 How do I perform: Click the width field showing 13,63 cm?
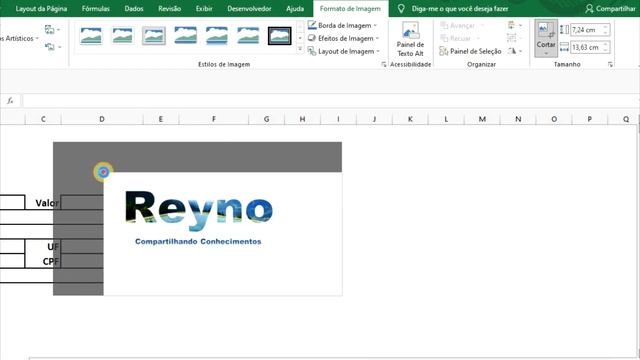tap(586, 47)
